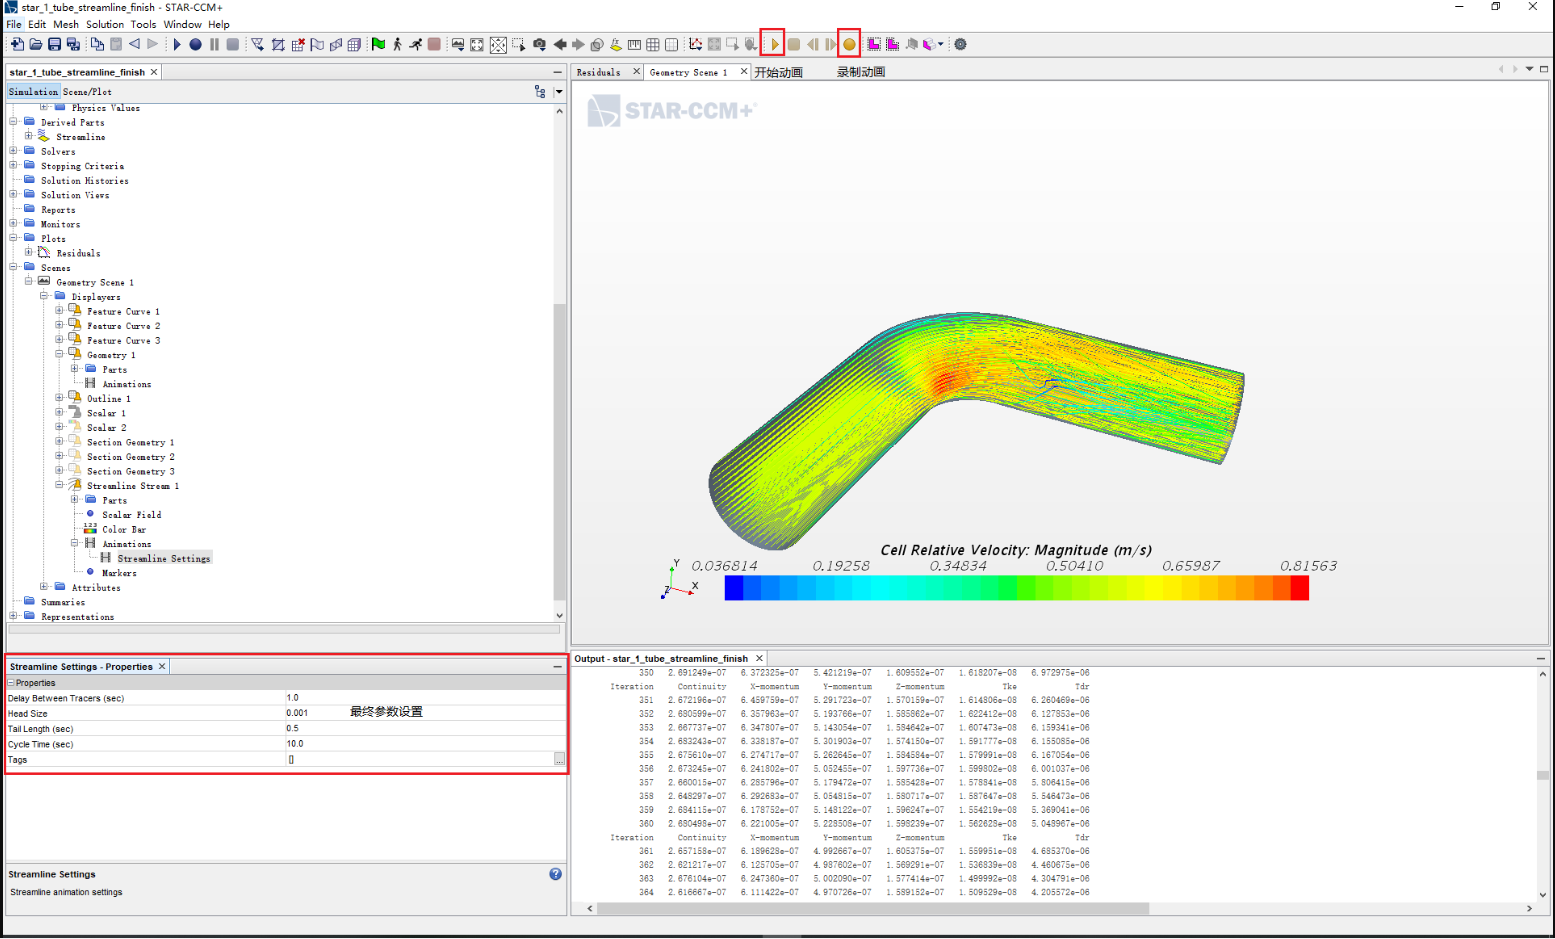Click the Delay Between Tracers value field
The width and height of the screenshot is (1555, 939).
tap(425, 698)
